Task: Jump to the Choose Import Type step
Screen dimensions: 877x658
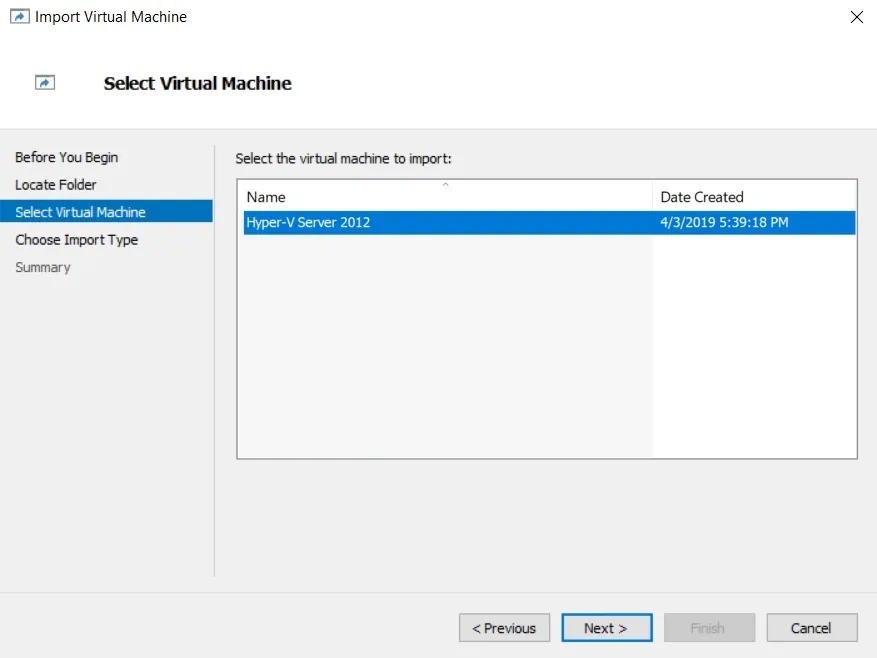Action: (x=76, y=240)
